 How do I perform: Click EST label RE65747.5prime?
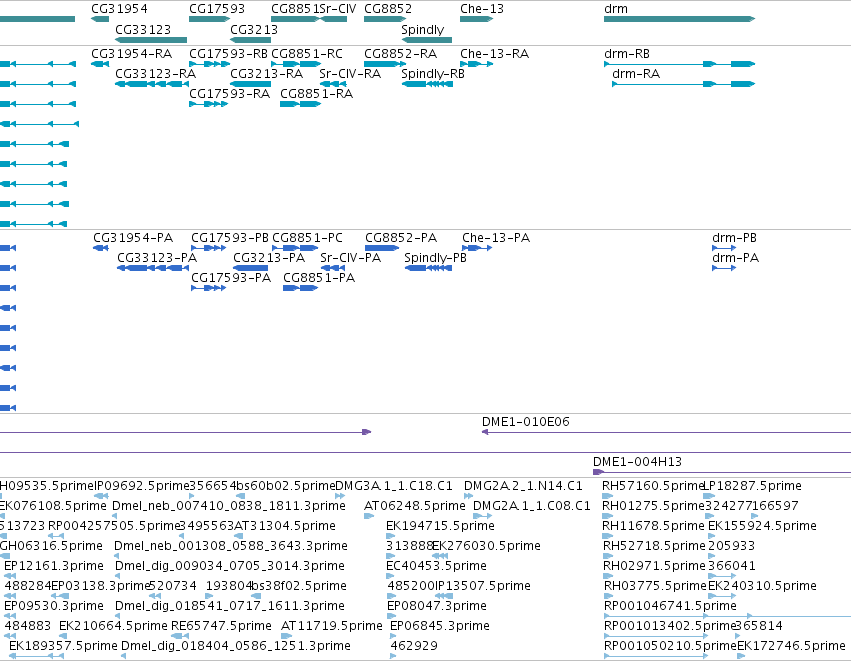(x=221, y=626)
